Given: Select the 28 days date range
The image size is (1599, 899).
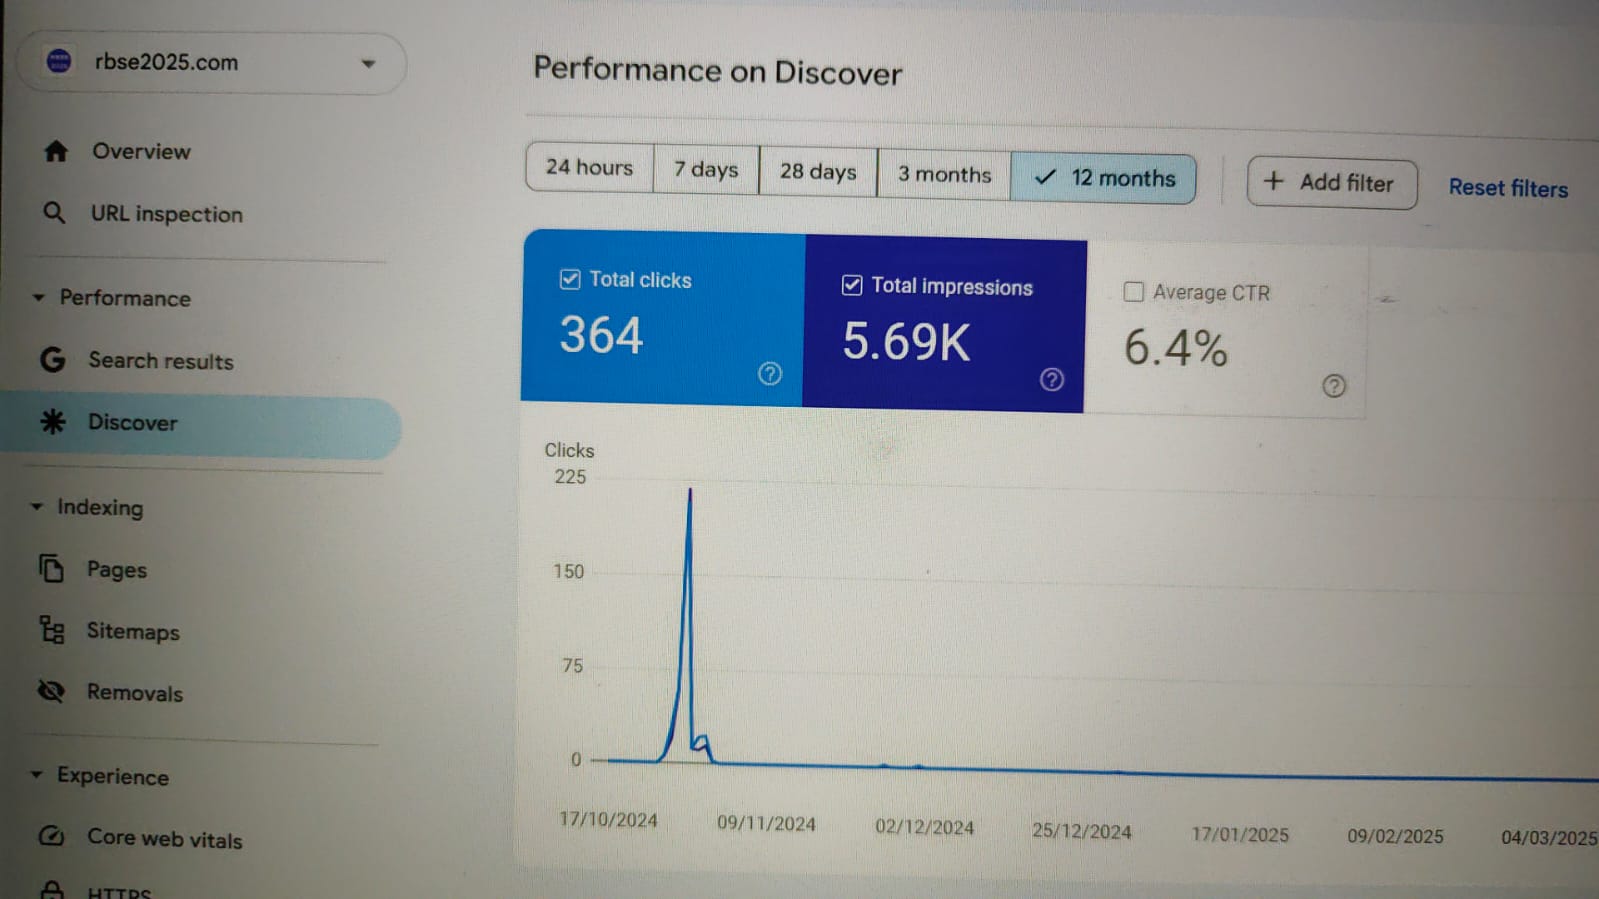Looking at the screenshot, I should click(818, 171).
